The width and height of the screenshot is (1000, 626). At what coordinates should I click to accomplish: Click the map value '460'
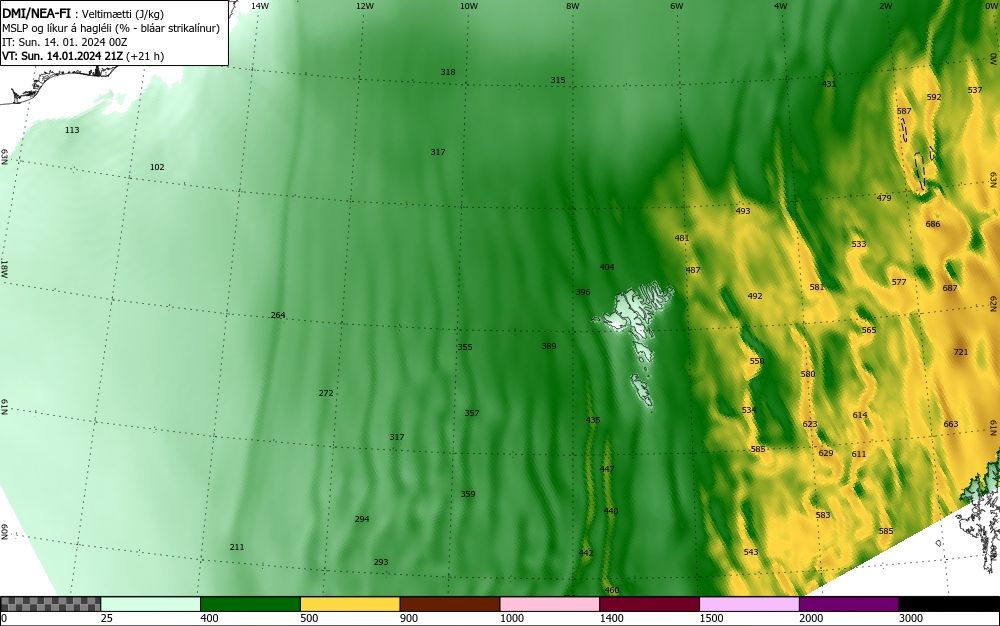coord(612,591)
